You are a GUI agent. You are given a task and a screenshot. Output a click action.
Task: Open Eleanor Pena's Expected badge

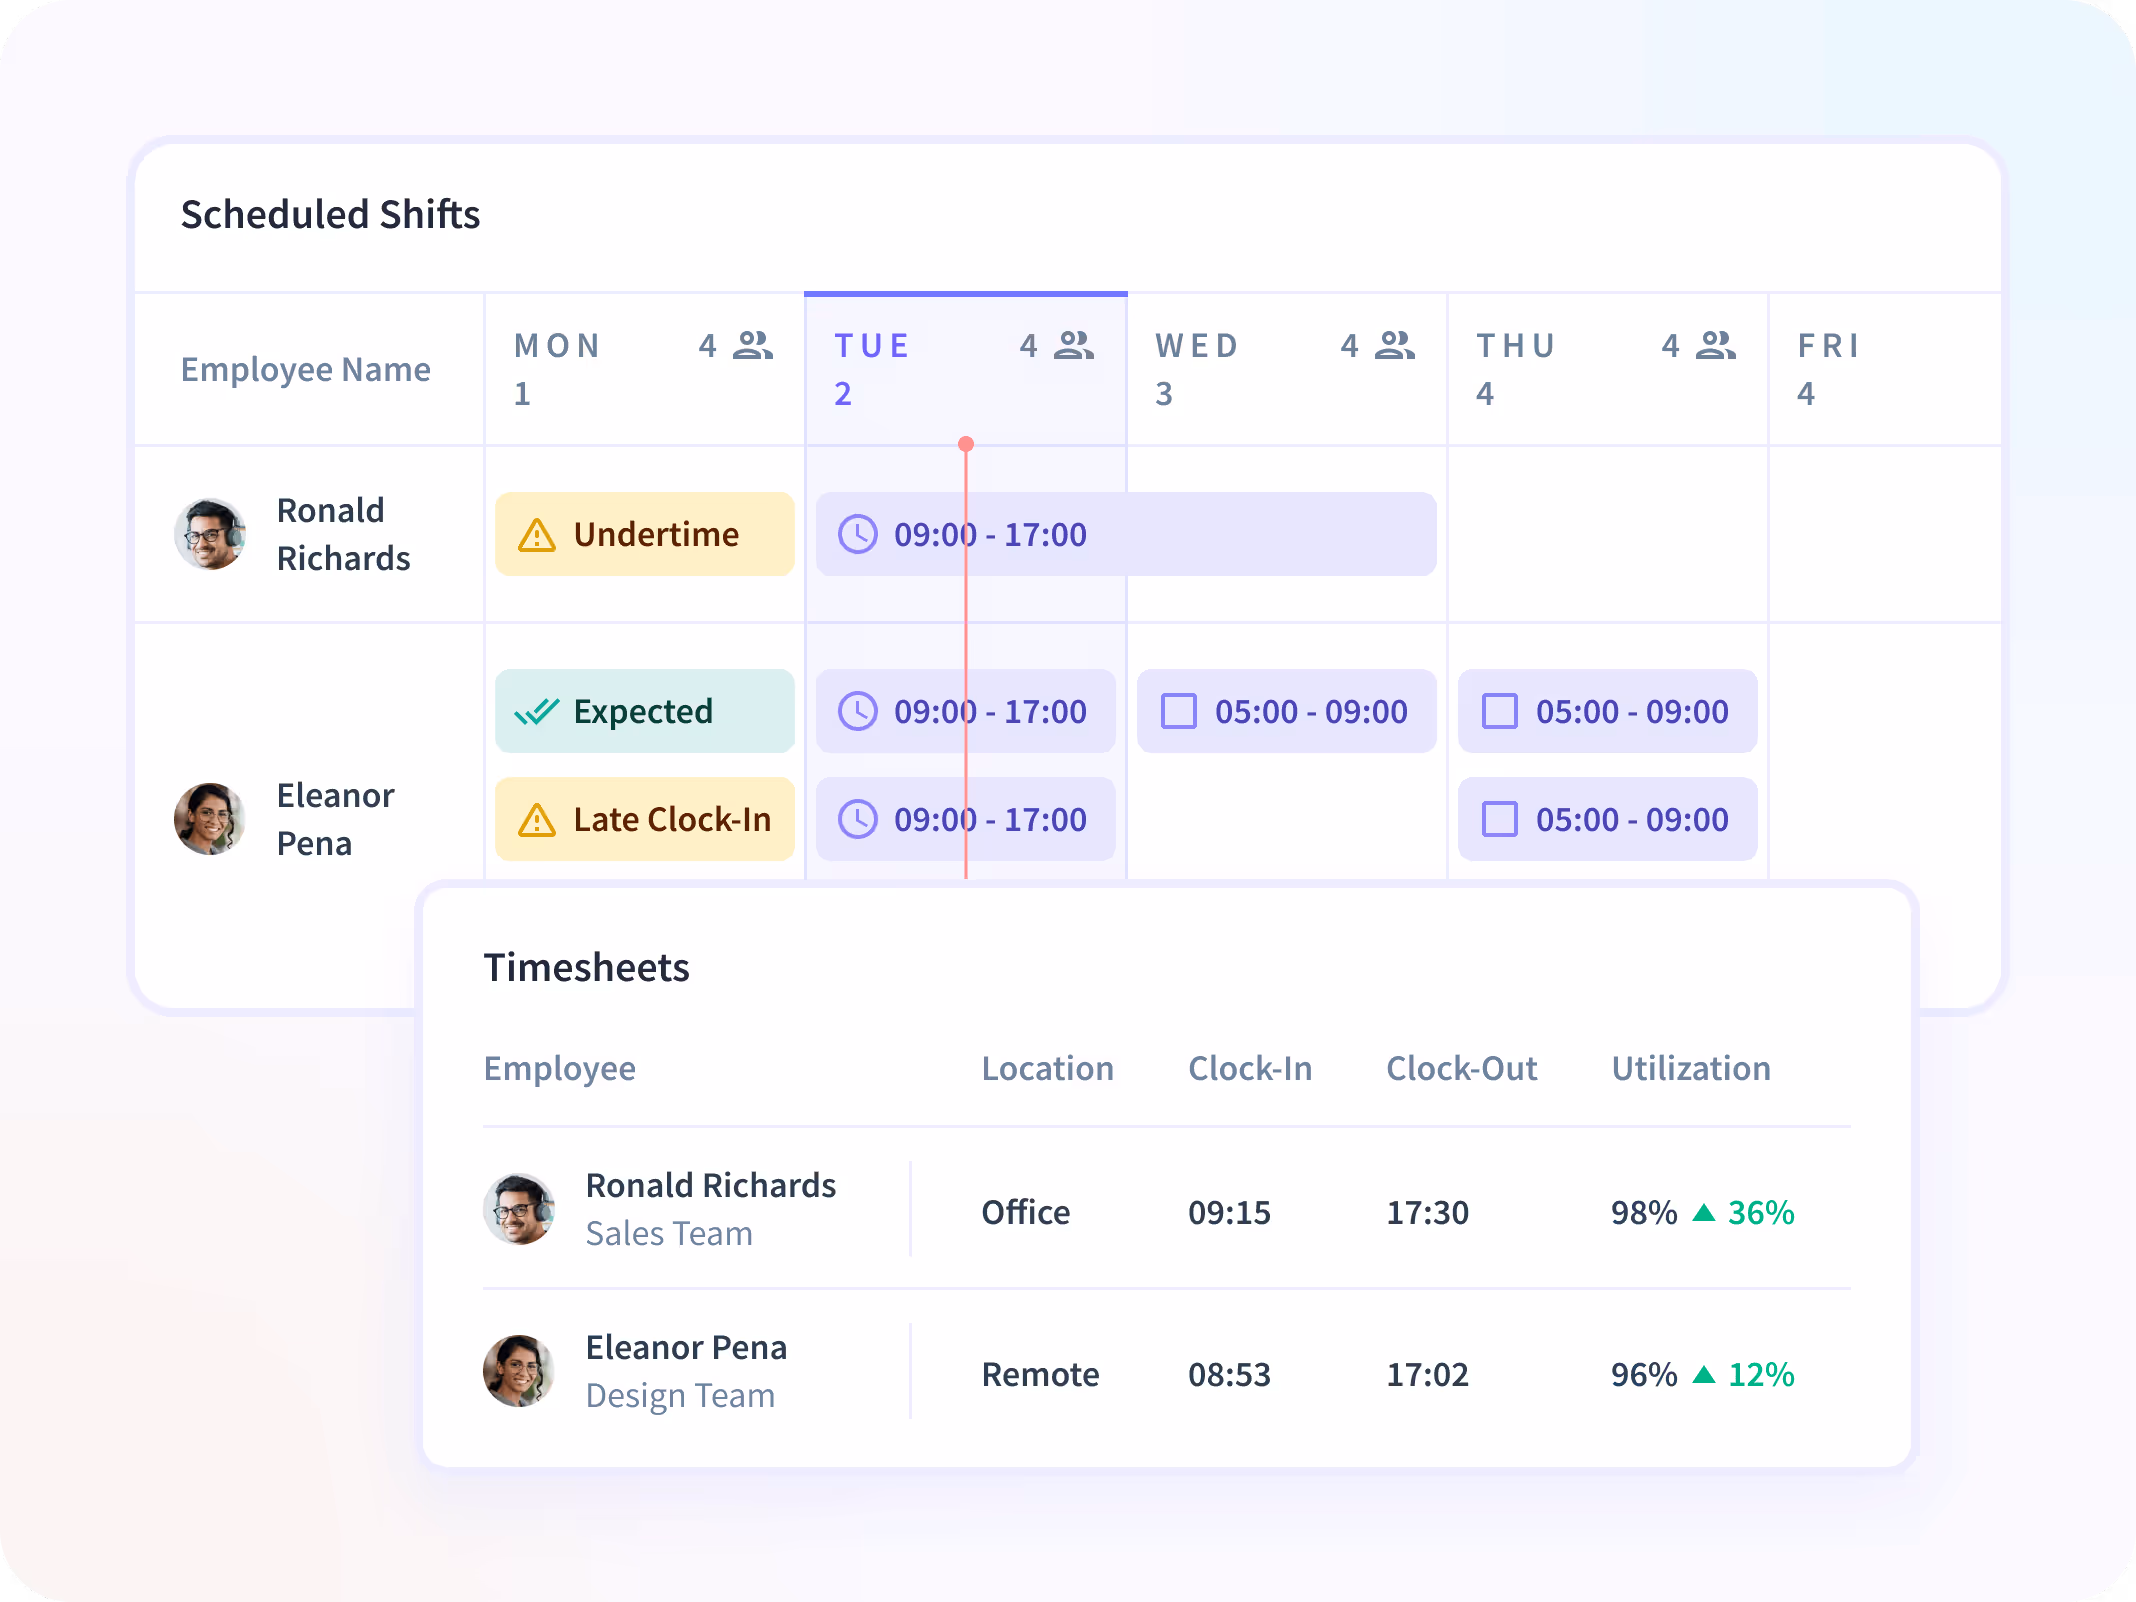[645, 711]
